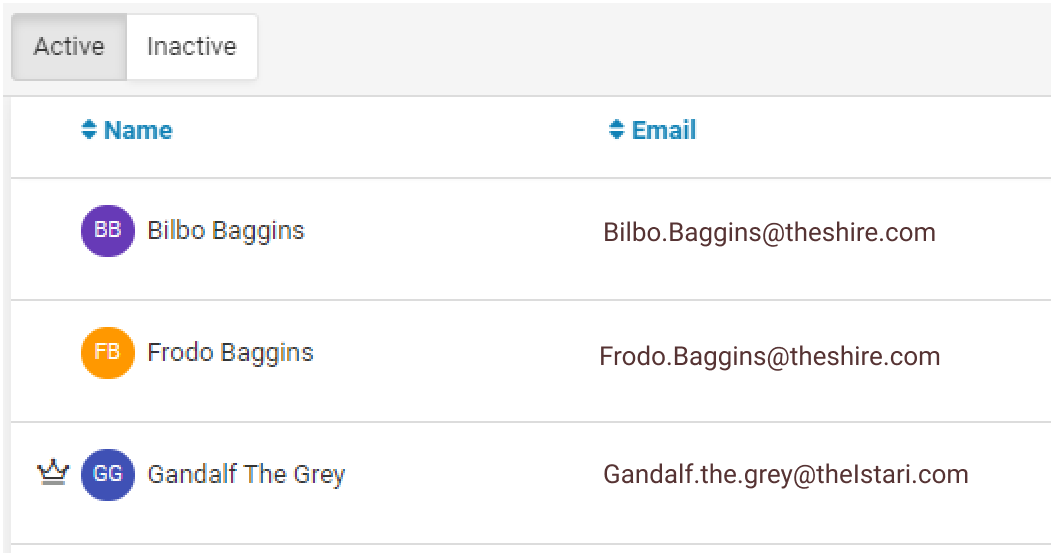1051x553 pixels.
Task: Open the Gandalf The Grey user name
Action: 246,475
